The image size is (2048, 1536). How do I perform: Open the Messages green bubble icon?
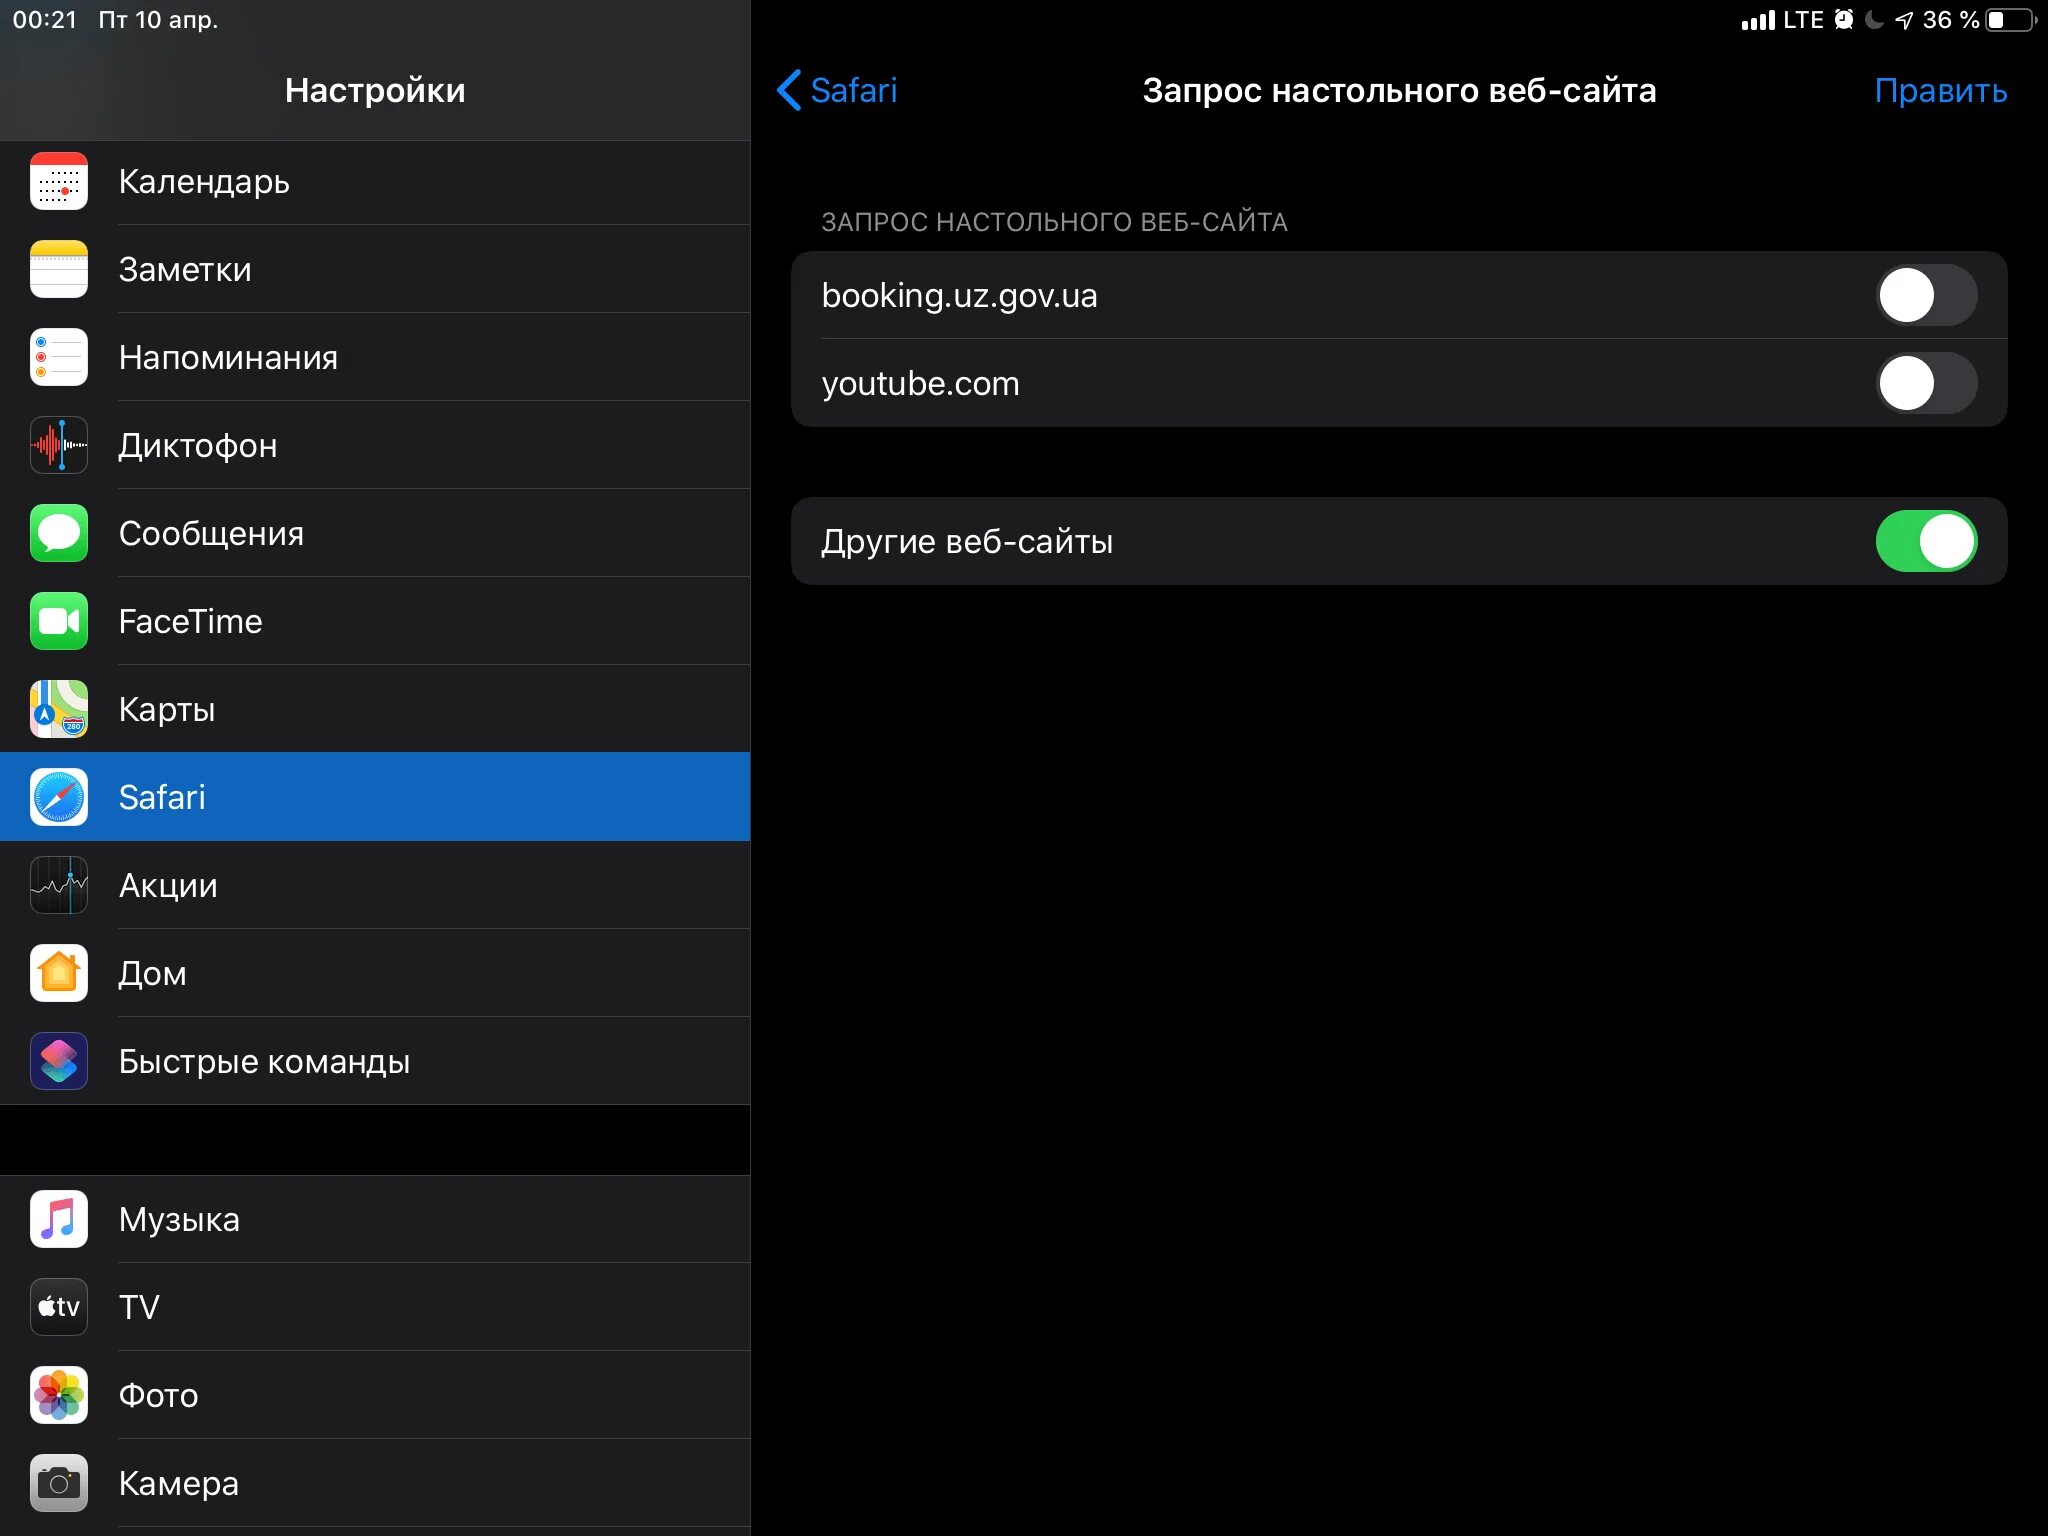pos(59,534)
